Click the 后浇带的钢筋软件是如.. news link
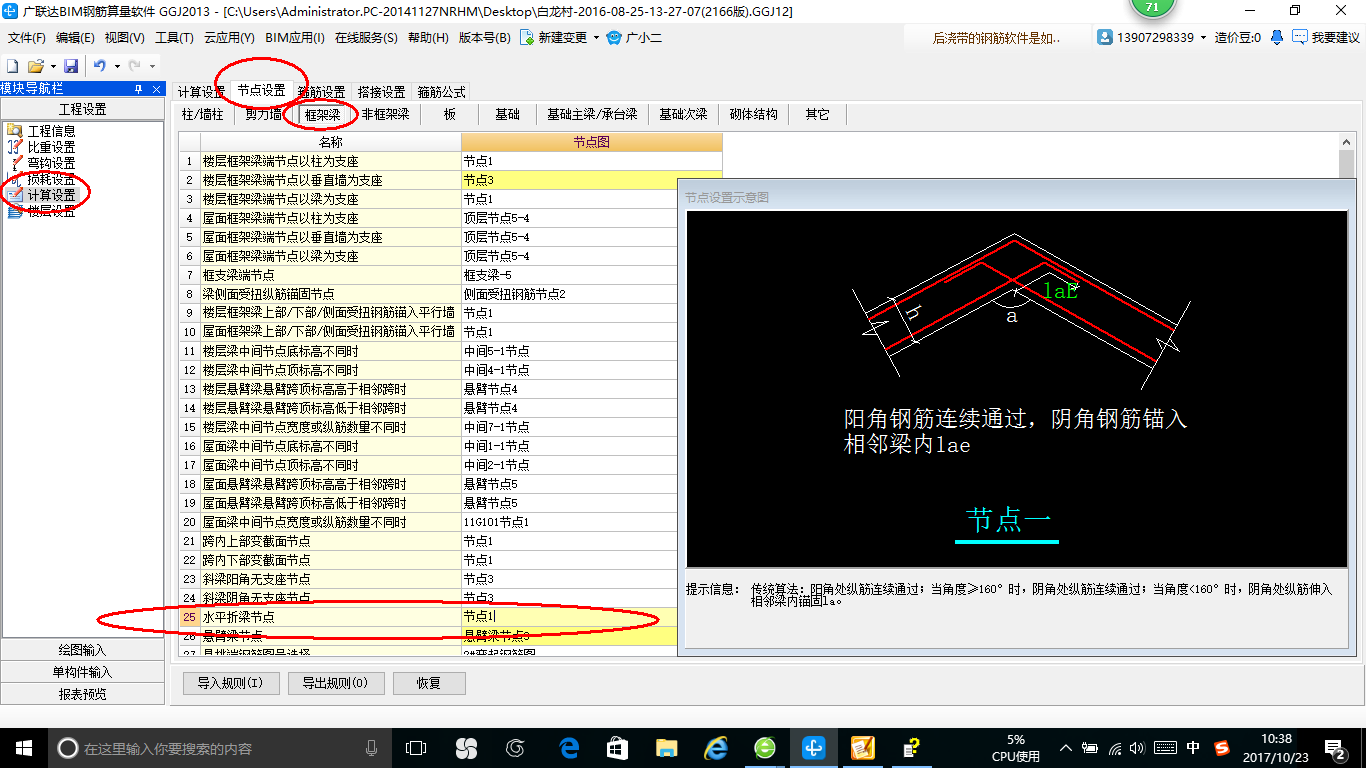 (996, 38)
